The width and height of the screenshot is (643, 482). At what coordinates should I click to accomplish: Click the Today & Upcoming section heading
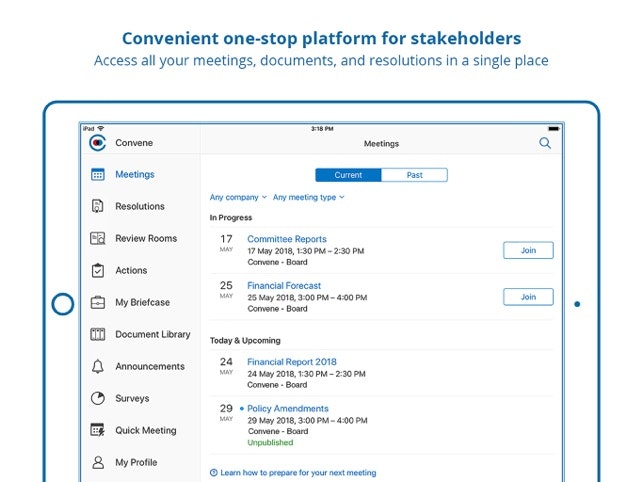[245, 340]
